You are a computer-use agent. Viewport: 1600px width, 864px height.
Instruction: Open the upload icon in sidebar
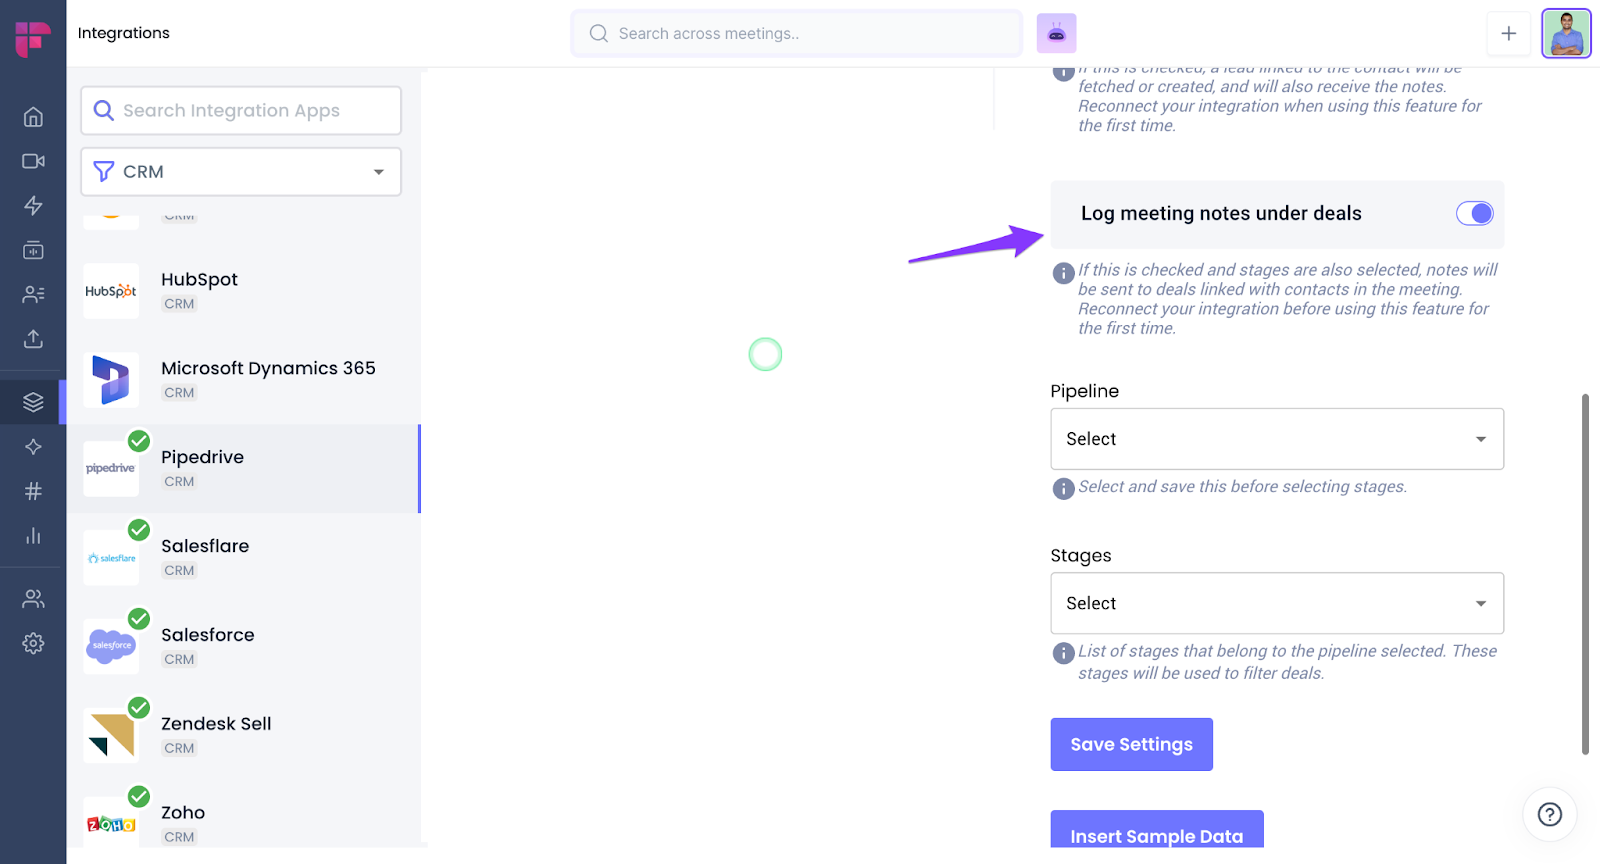click(x=33, y=339)
